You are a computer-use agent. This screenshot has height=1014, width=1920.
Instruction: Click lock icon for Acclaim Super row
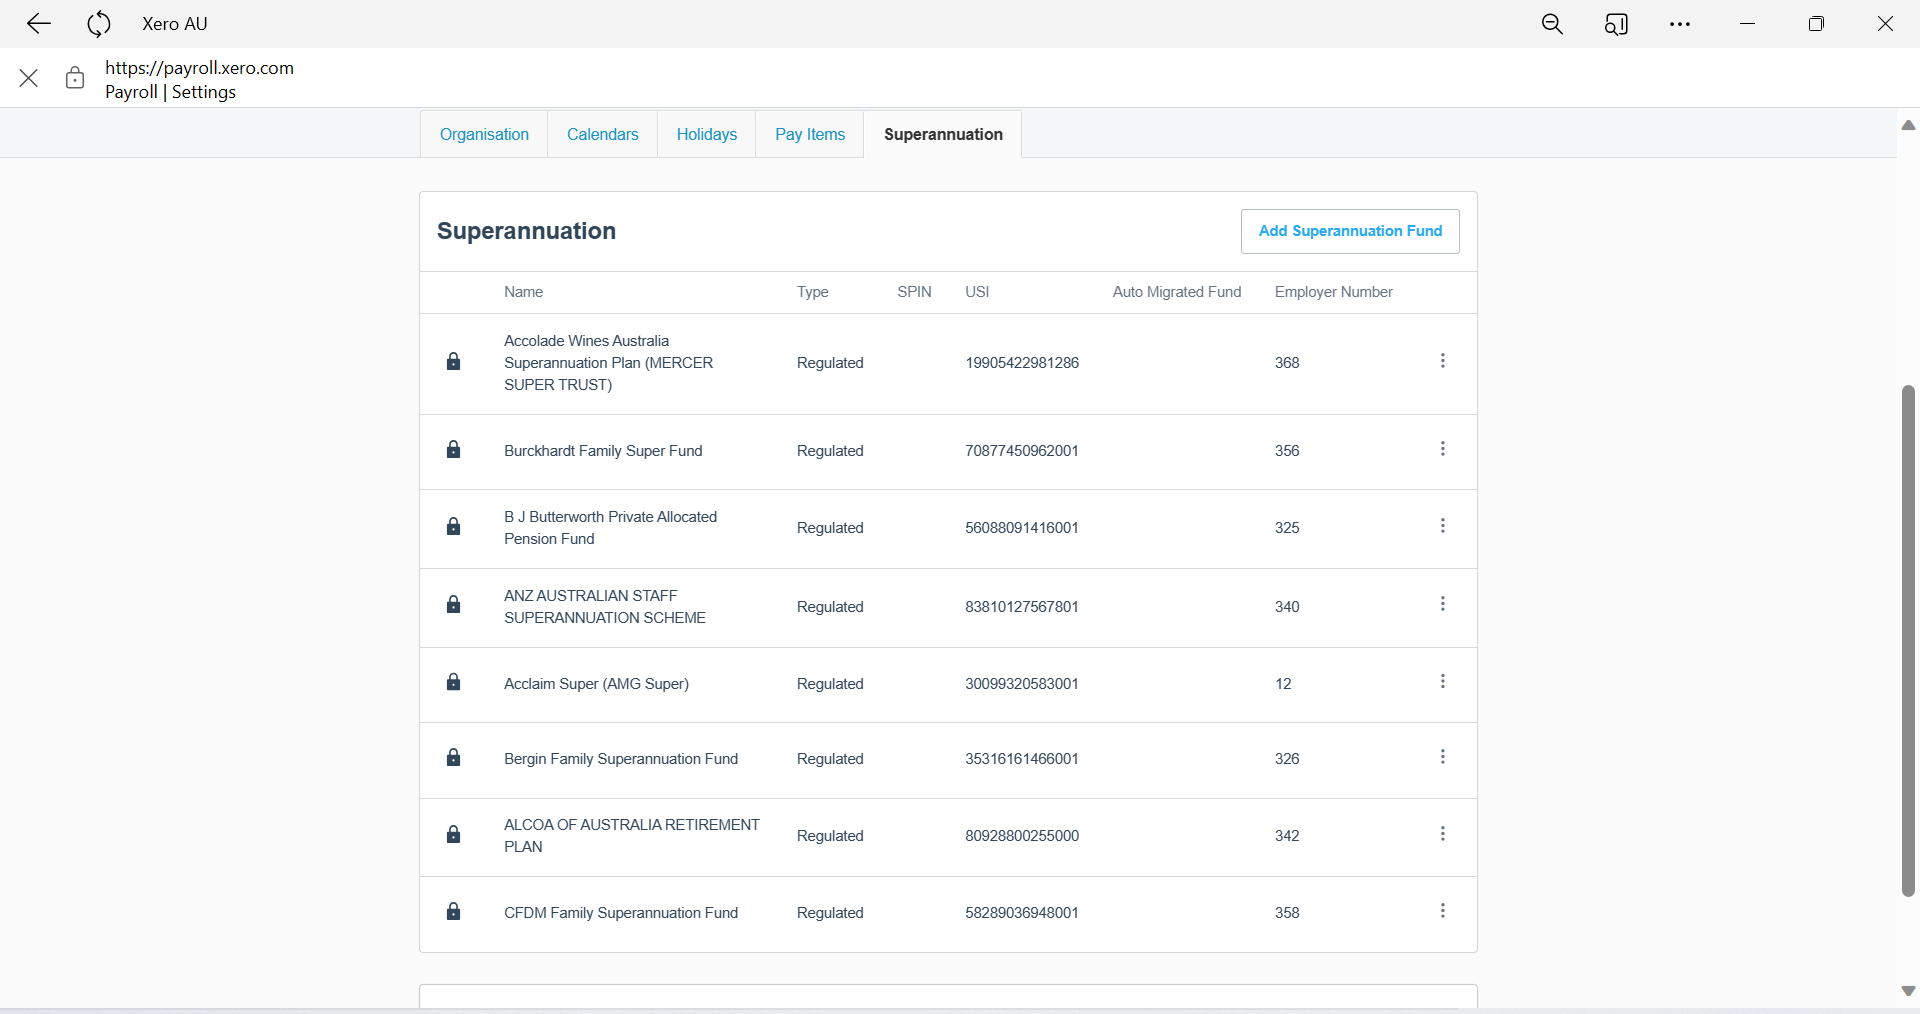[x=453, y=682]
